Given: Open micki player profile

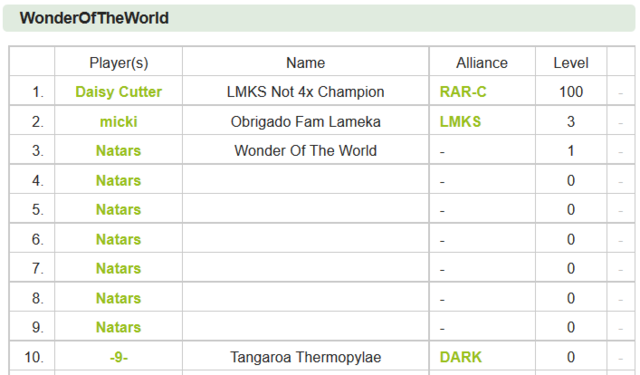Looking at the screenshot, I should [x=118, y=122].
